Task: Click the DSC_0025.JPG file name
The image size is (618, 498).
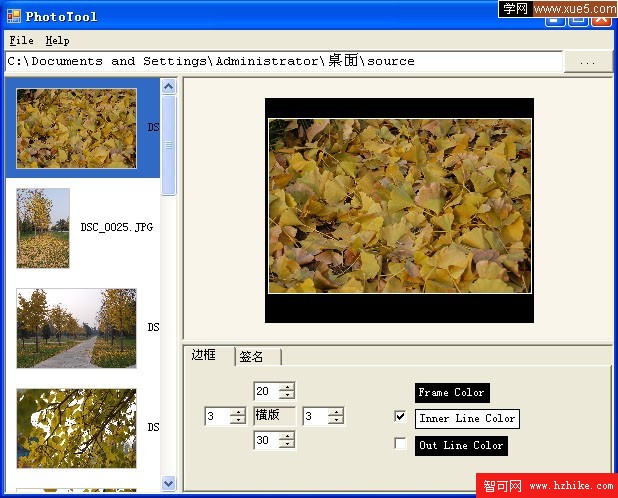Action: coord(117,227)
